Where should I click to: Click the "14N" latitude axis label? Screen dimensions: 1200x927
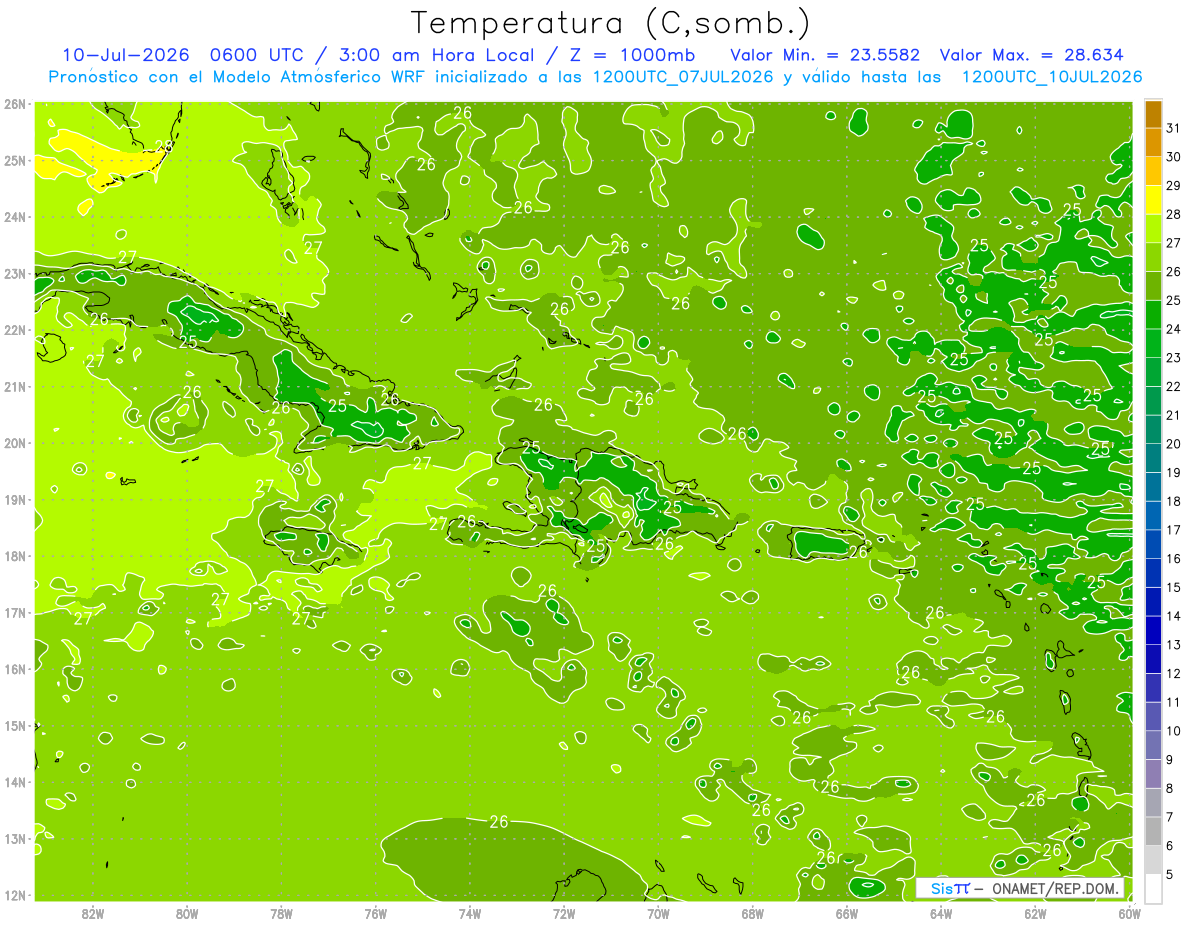[x=15, y=781]
